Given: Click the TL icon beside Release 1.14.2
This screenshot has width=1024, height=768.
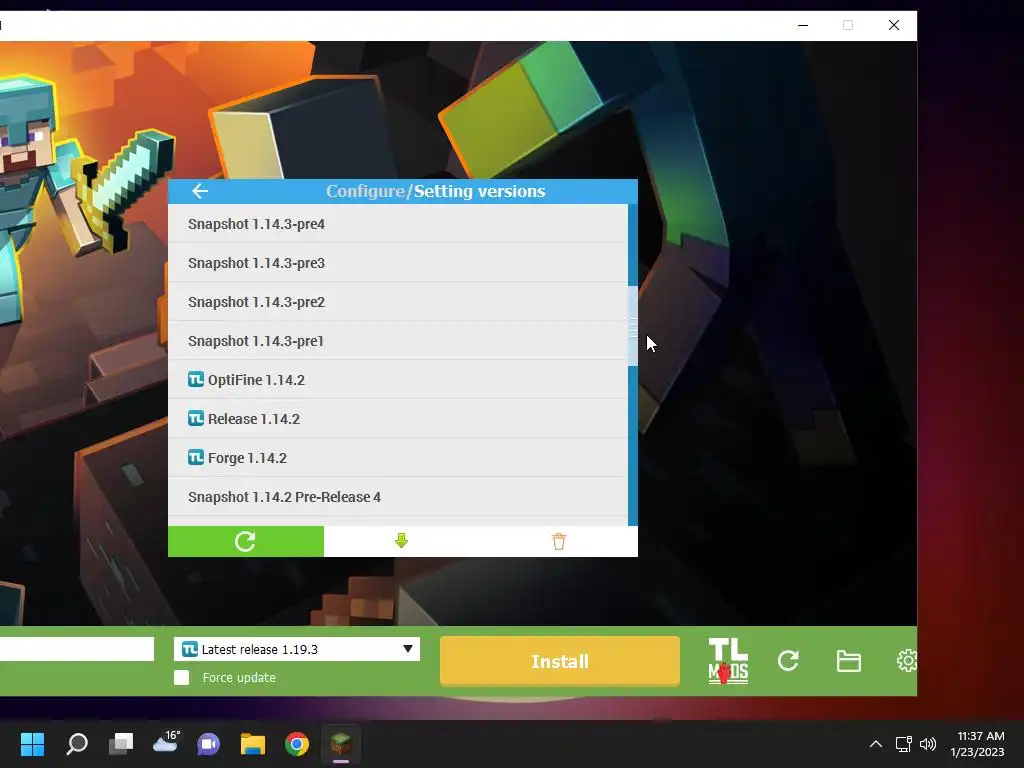Looking at the screenshot, I should click(x=196, y=419).
